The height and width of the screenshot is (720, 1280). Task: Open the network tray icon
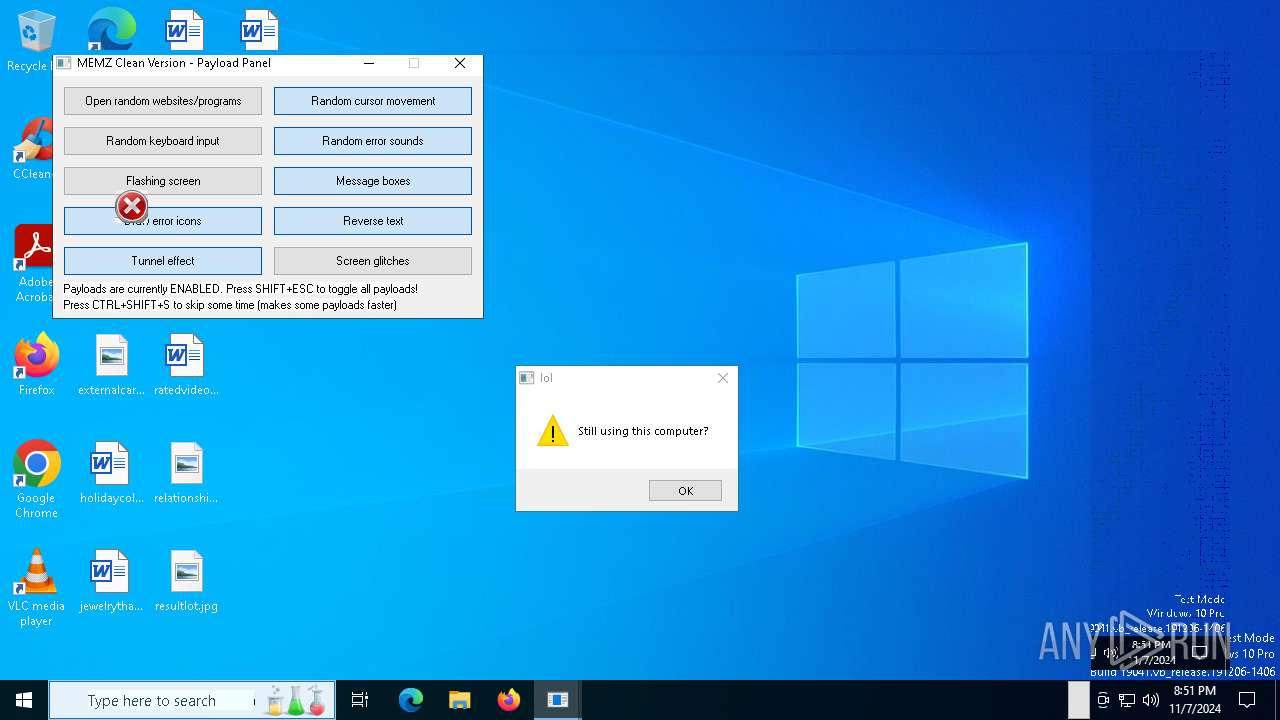click(x=1127, y=700)
